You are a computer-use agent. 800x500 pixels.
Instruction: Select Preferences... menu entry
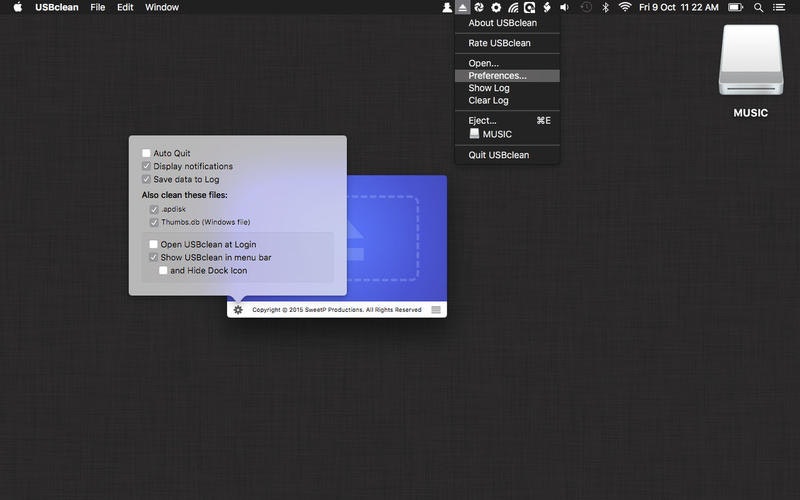507,76
